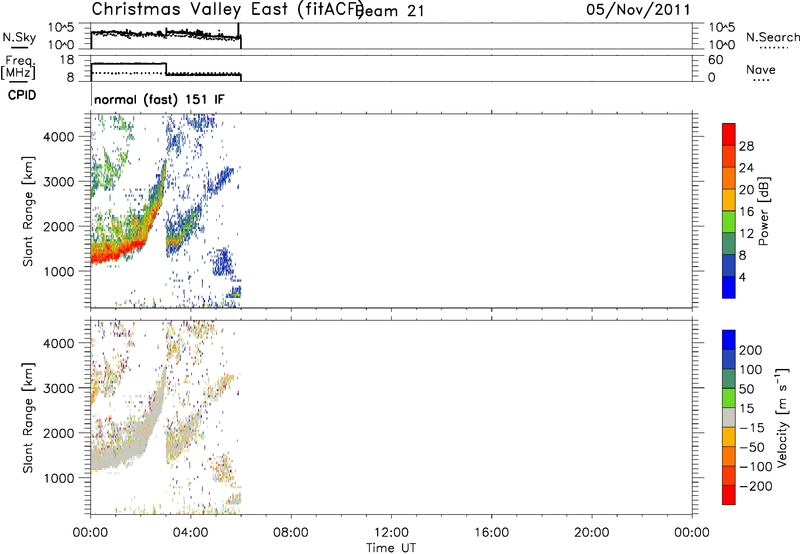Click the noise trace in N.Sky panel
This screenshot has height=554, width=800.
point(166,34)
